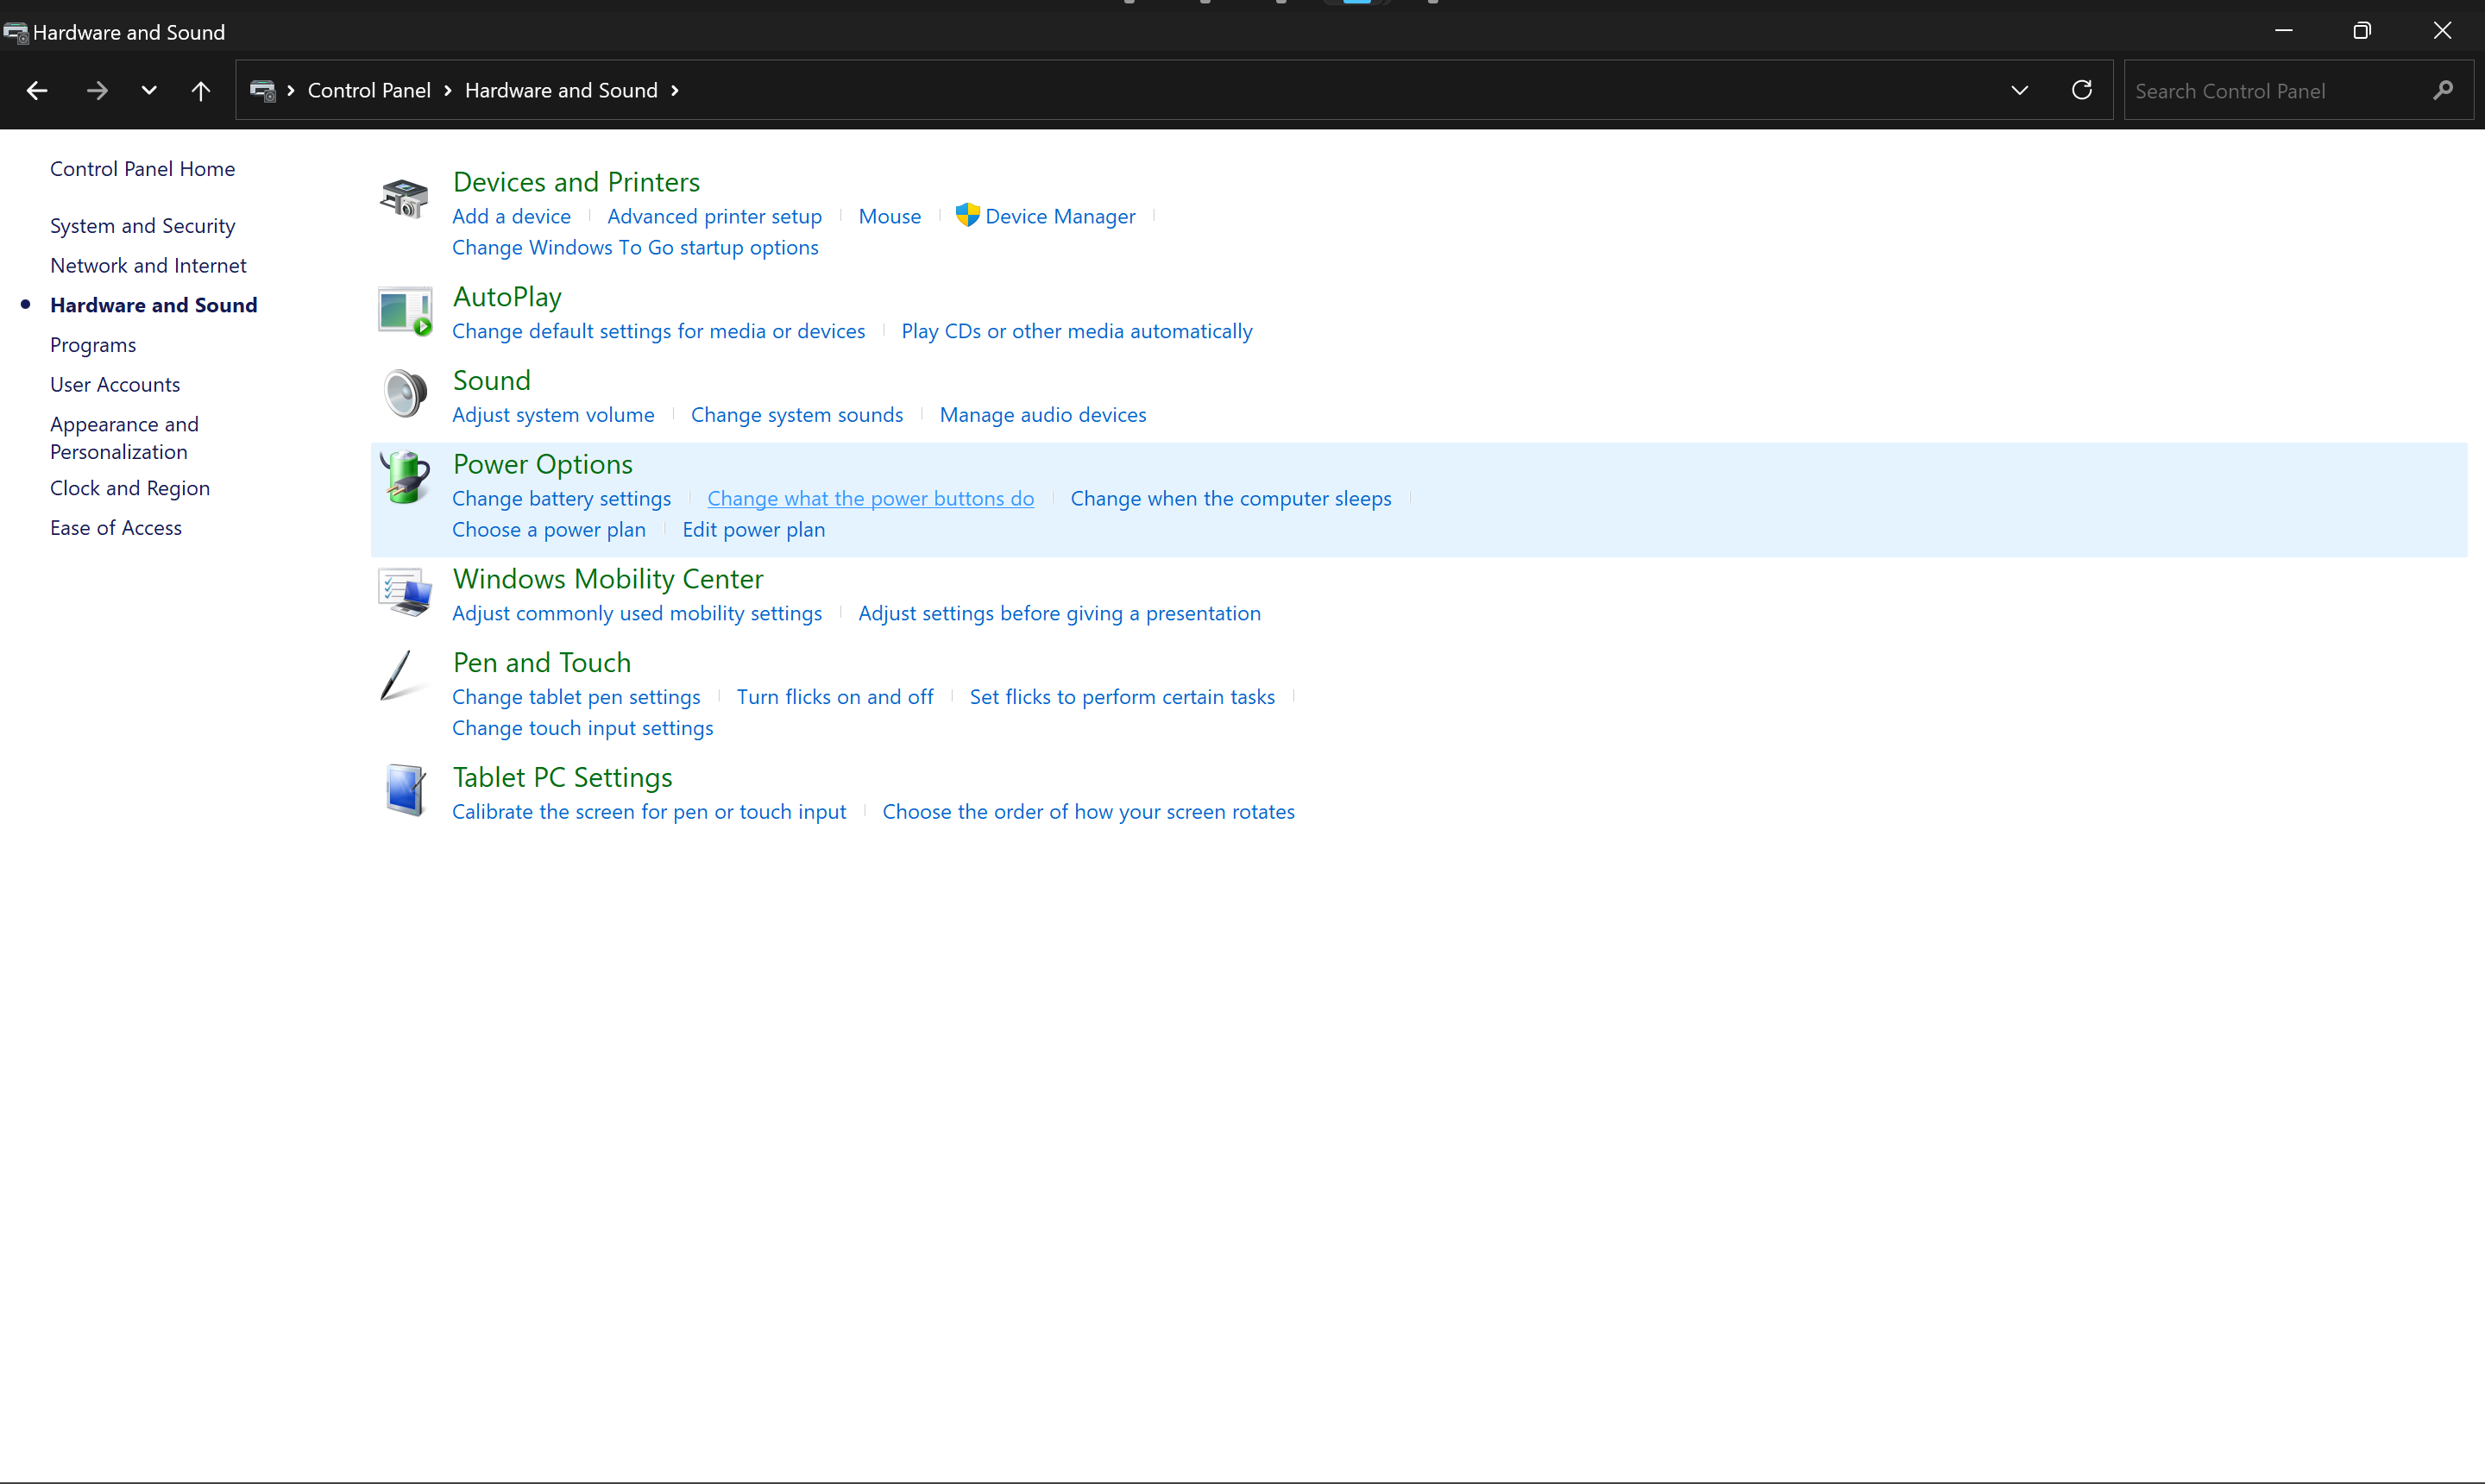Click Play CDs or other media automatically
Viewport: 2485px width, 1484px height.
[1076, 332]
